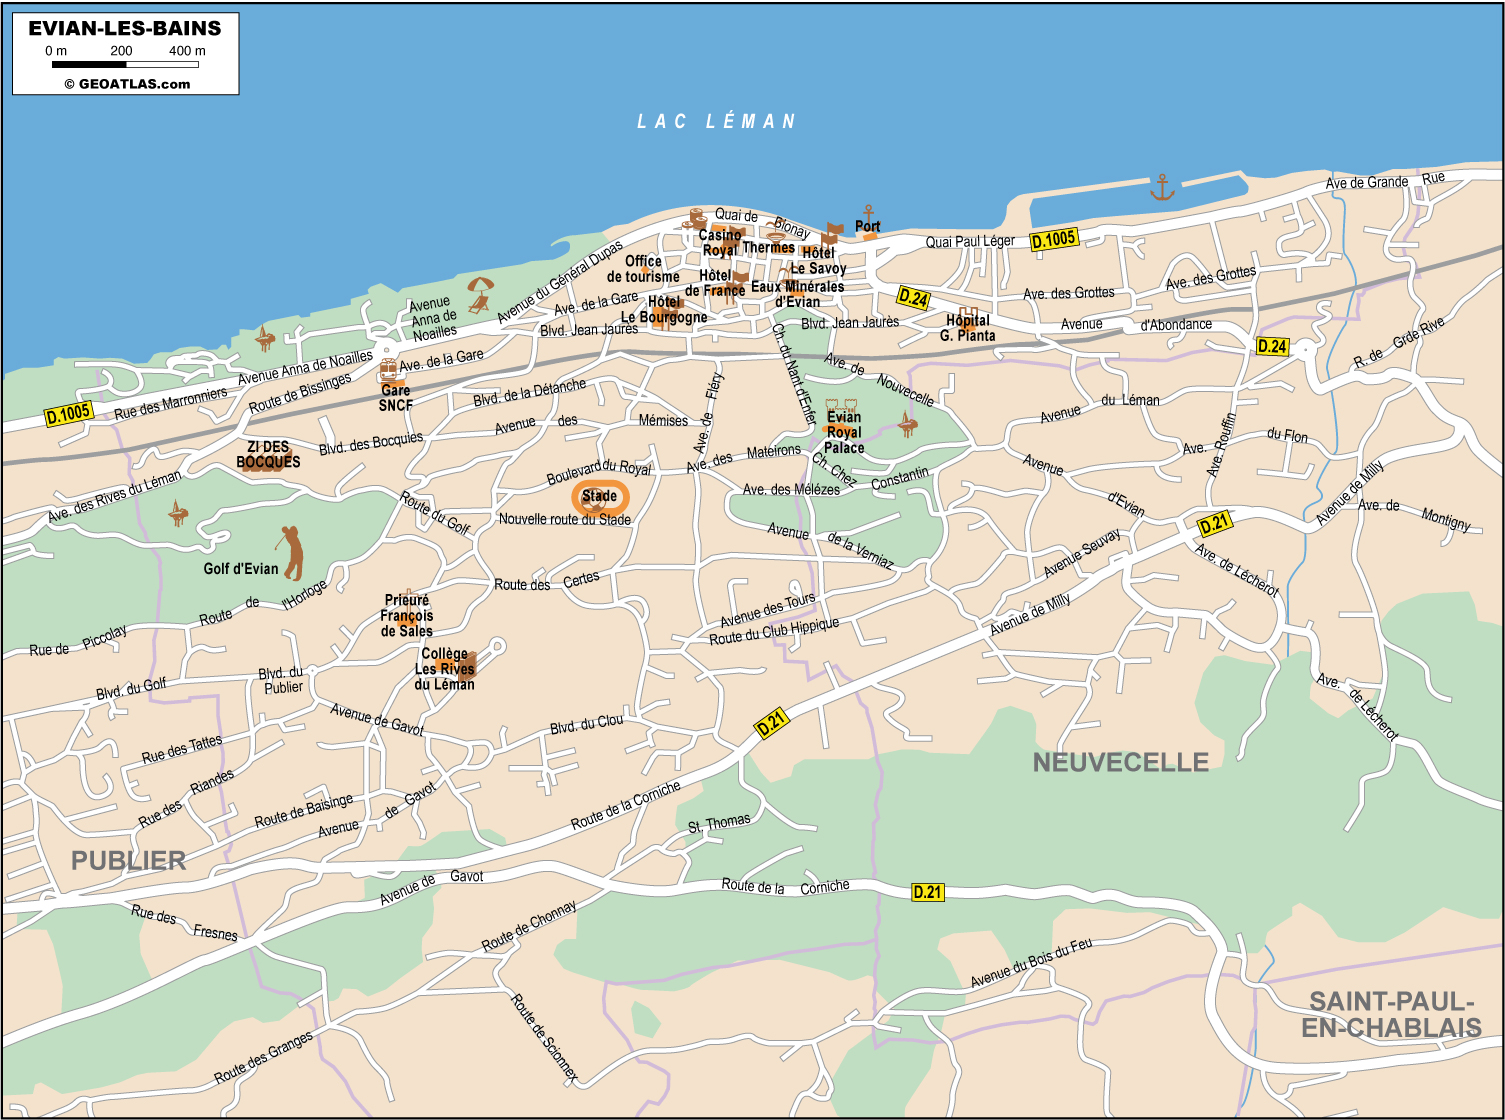
Task: Click the castle icon above Evian Royal Palace
Action: click(842, 406)
